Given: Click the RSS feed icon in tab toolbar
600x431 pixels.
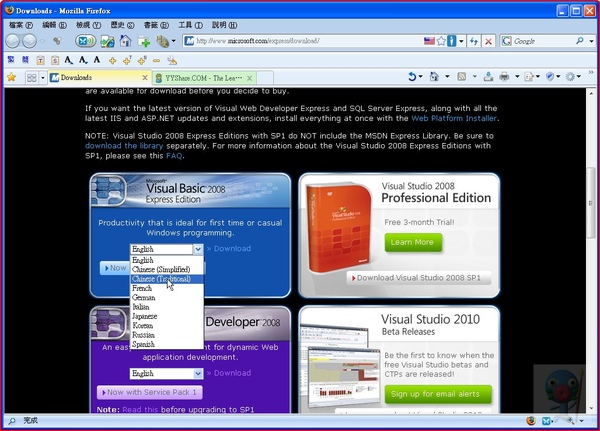Looking at the screenshot, I should click(461, 77).
